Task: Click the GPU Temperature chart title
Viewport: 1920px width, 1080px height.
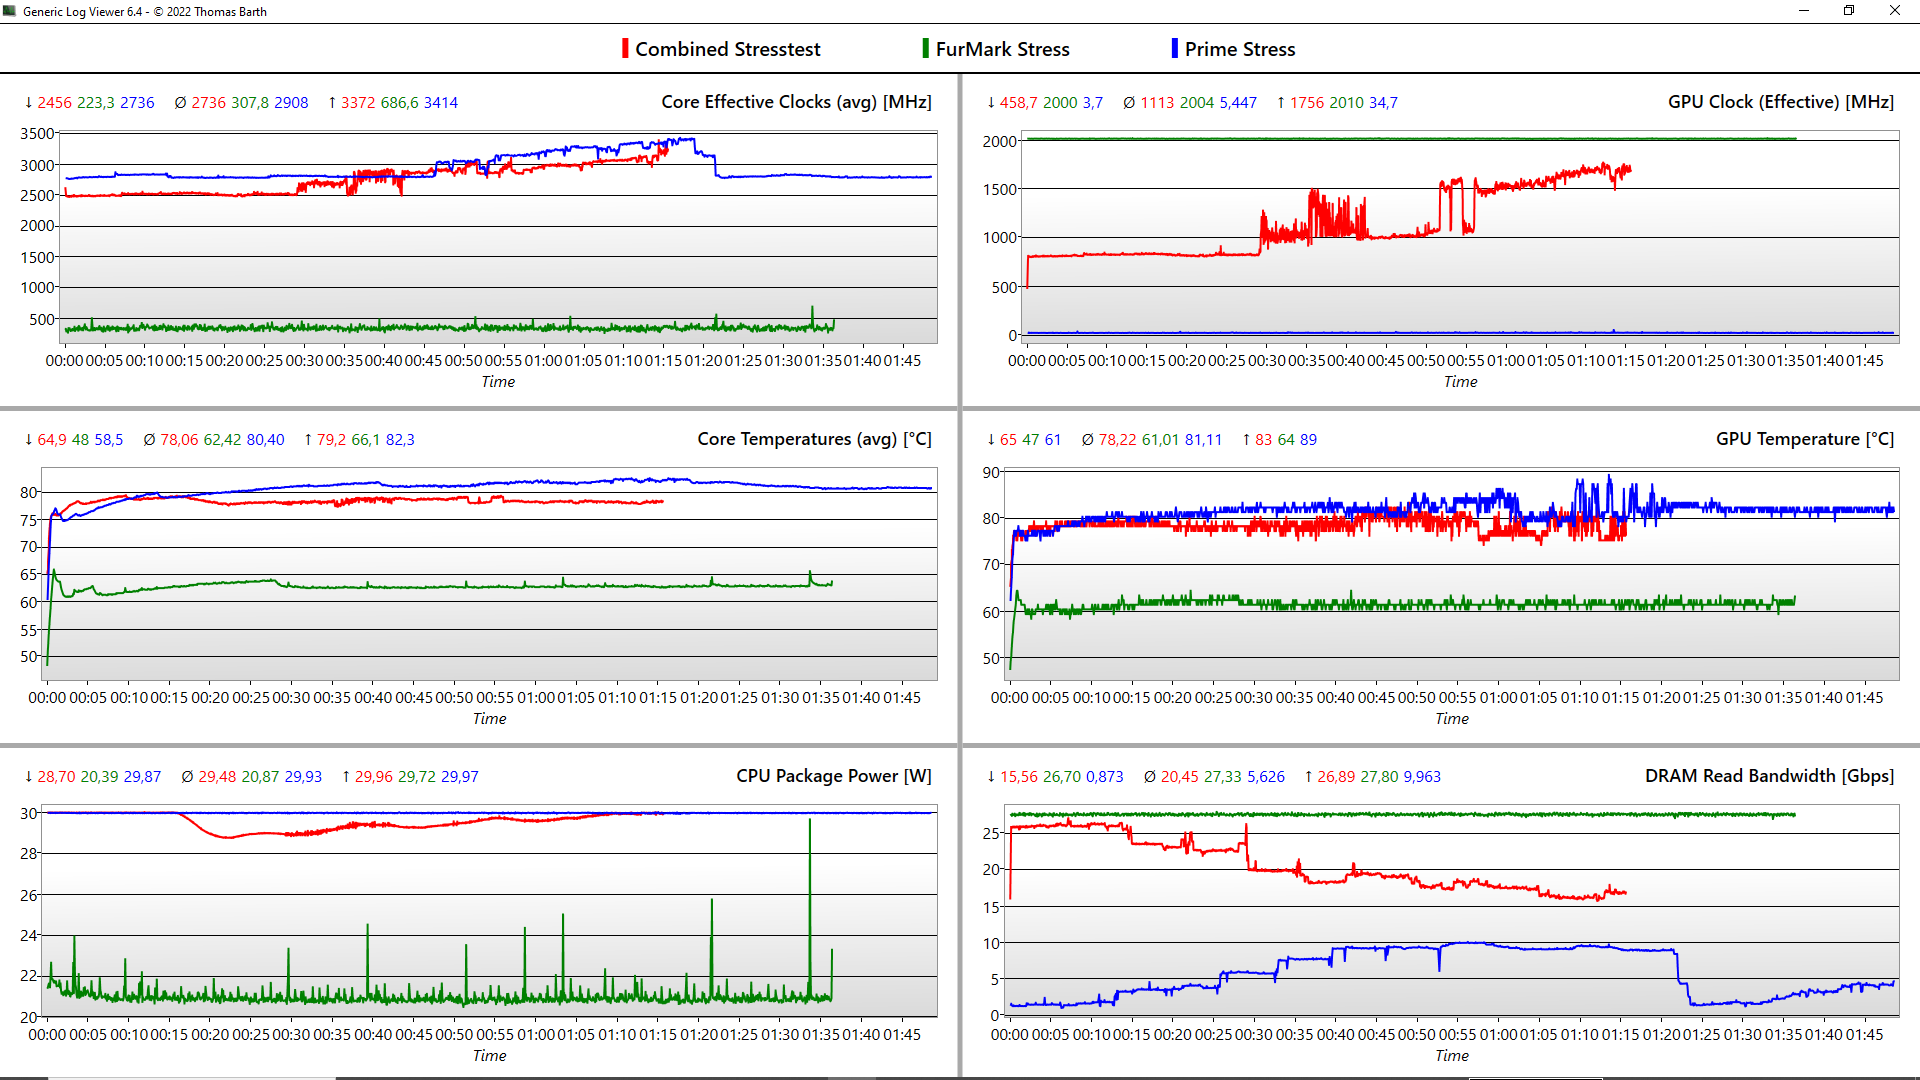Action: pyautogui.click(x=1804, y=439)
